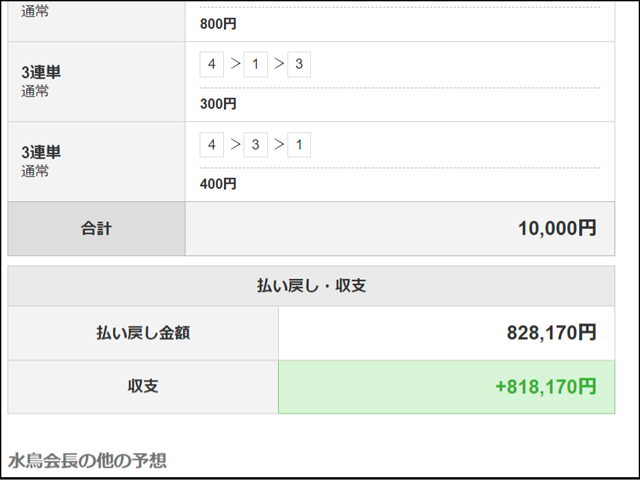Select the 300円 bet amount
640x480 pixels.
pos(218,104)
